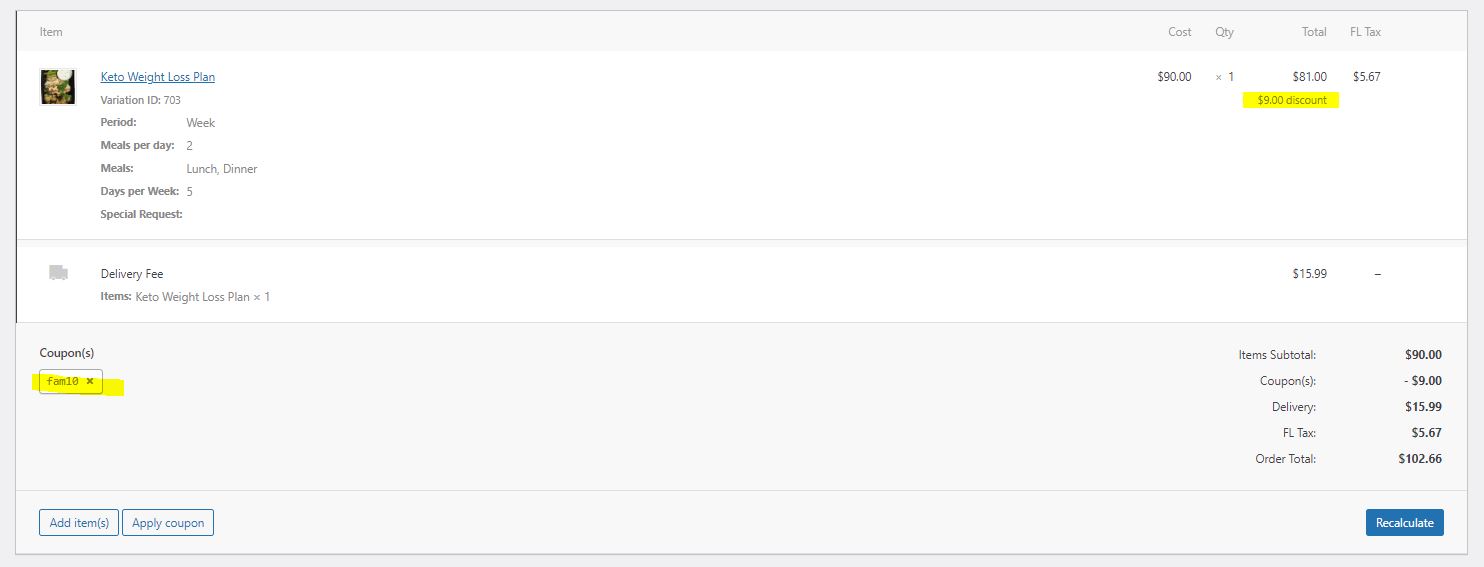Click the highlighted $9.00 discount text

coord(1292,100)
